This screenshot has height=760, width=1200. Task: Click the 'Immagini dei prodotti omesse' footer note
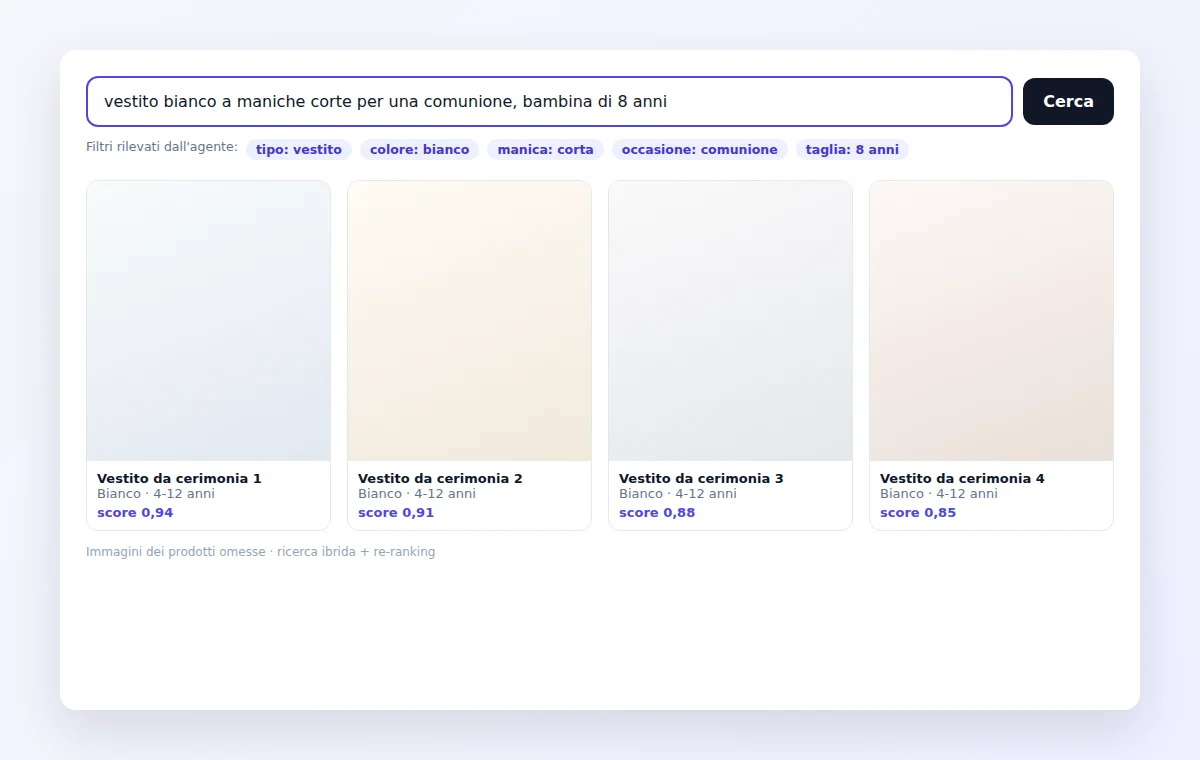[x=176, y=552]
